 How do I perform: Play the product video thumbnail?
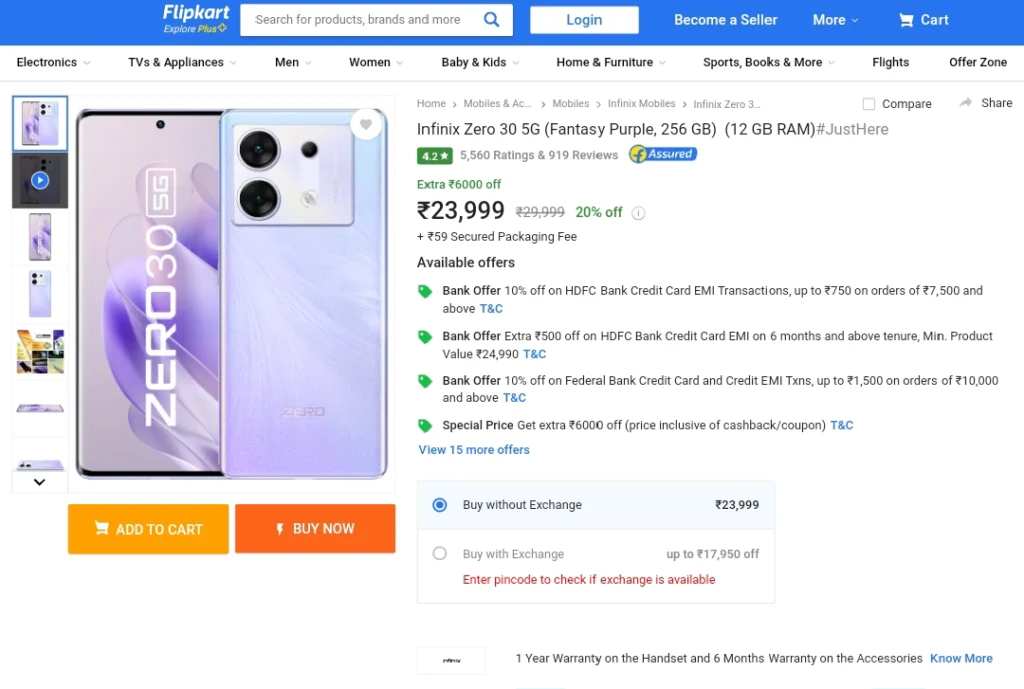point(40,180)
